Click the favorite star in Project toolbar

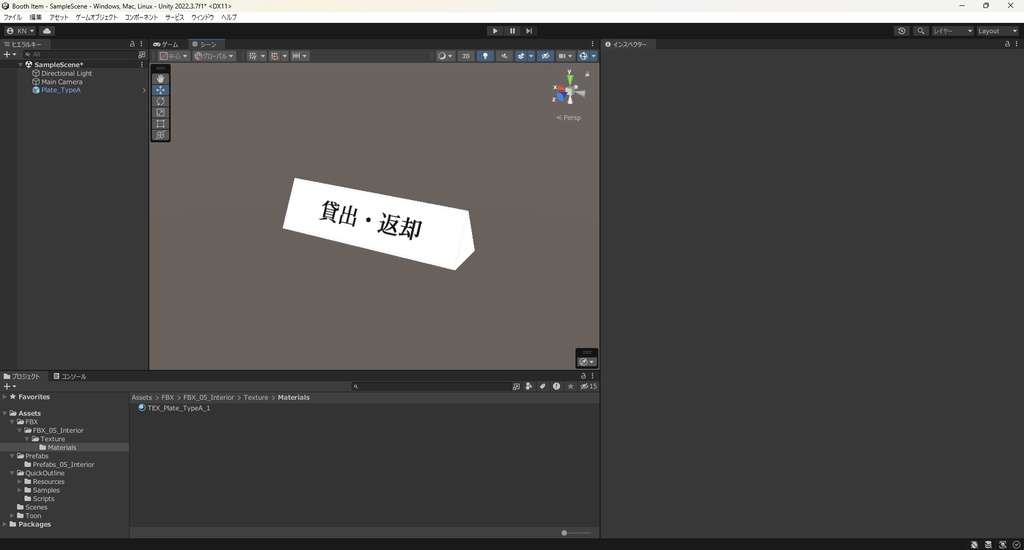(x=570, y=386)
